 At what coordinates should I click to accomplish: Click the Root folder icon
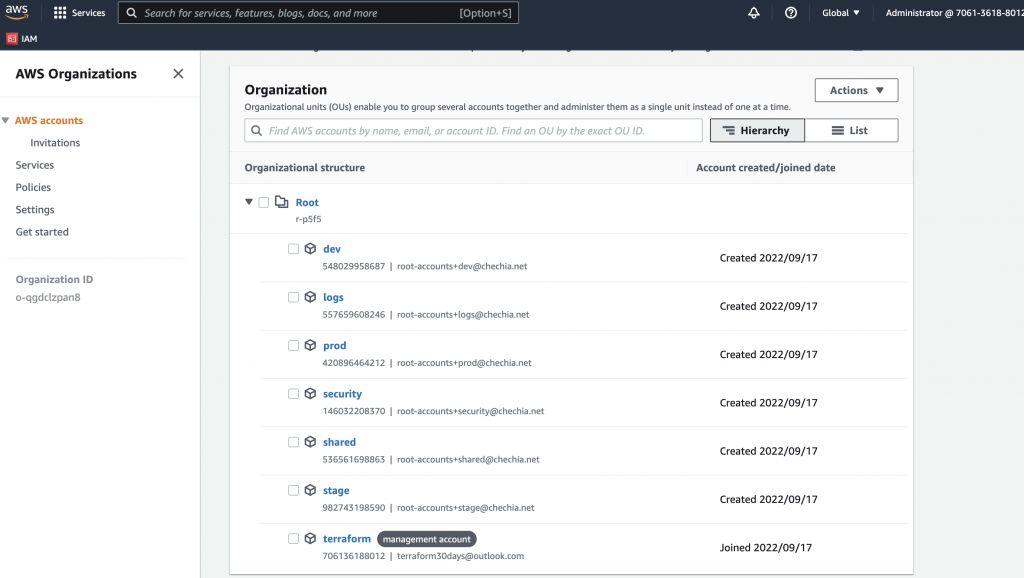tap(281, 202)
